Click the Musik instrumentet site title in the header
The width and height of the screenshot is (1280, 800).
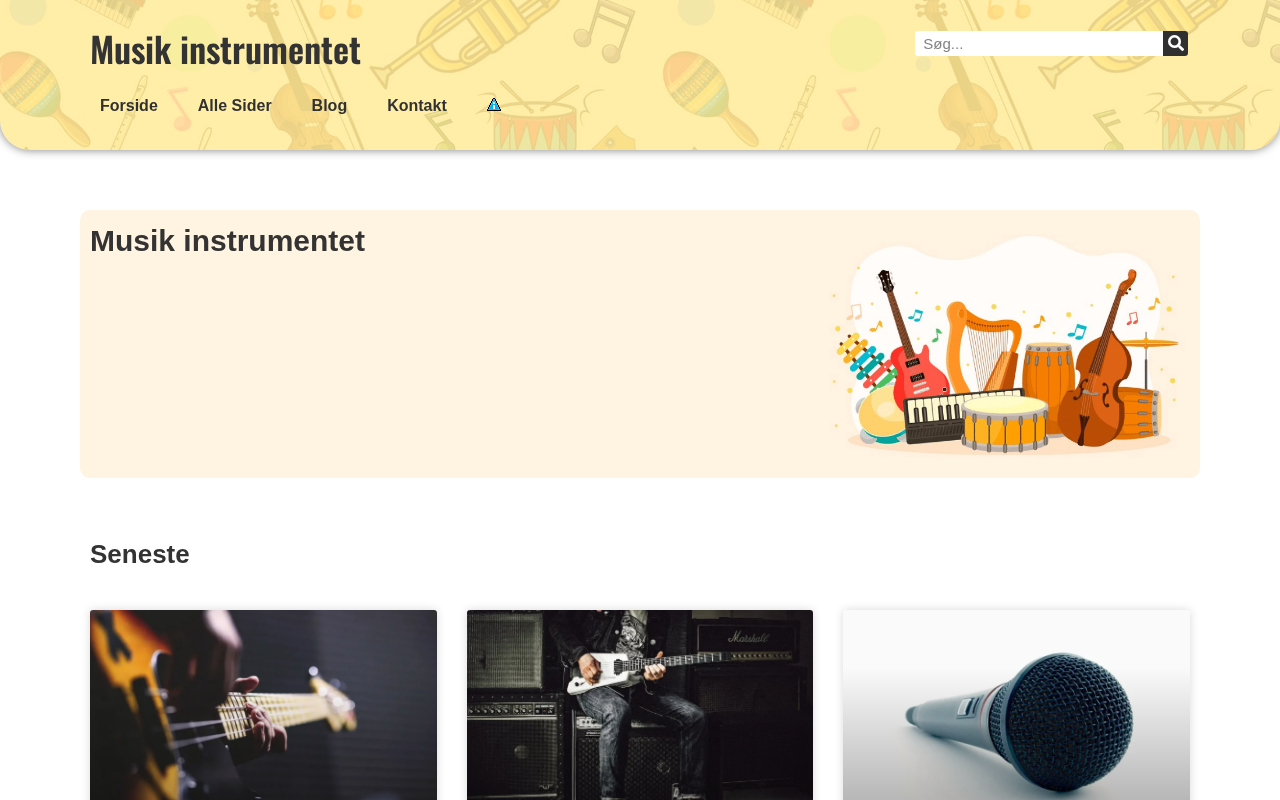[225, 49]
